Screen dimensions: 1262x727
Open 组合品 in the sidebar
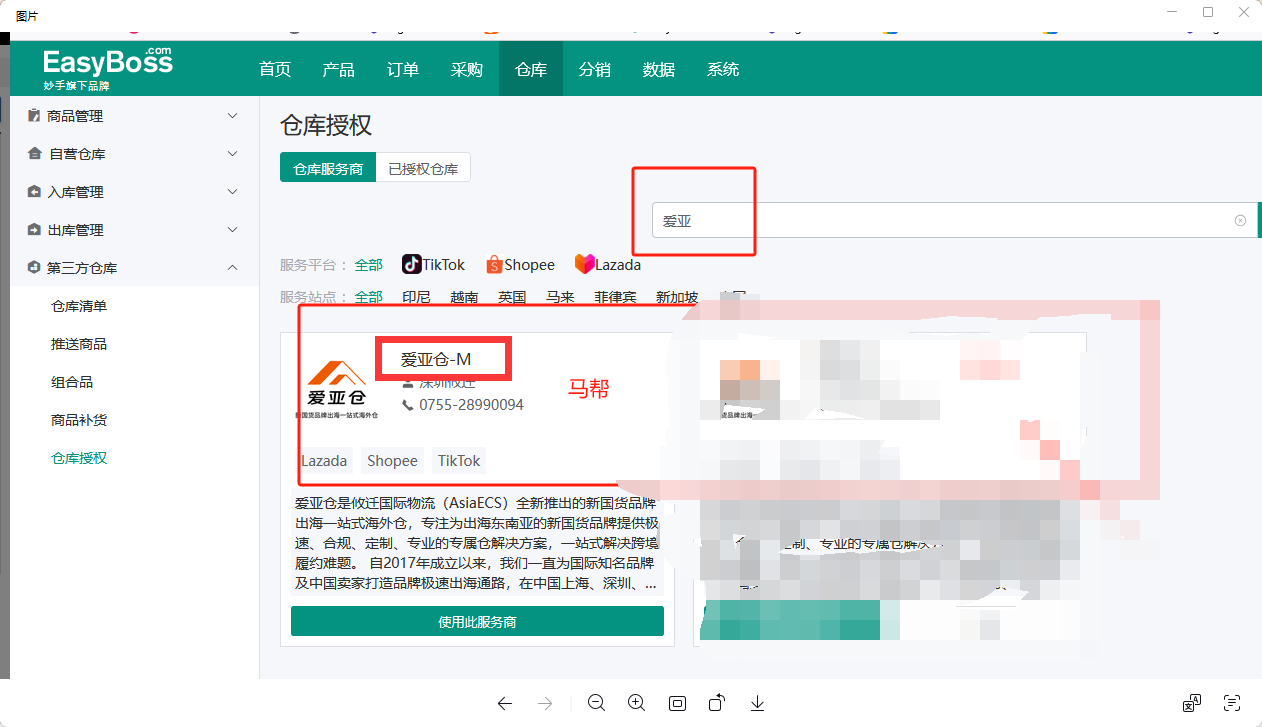72,382
